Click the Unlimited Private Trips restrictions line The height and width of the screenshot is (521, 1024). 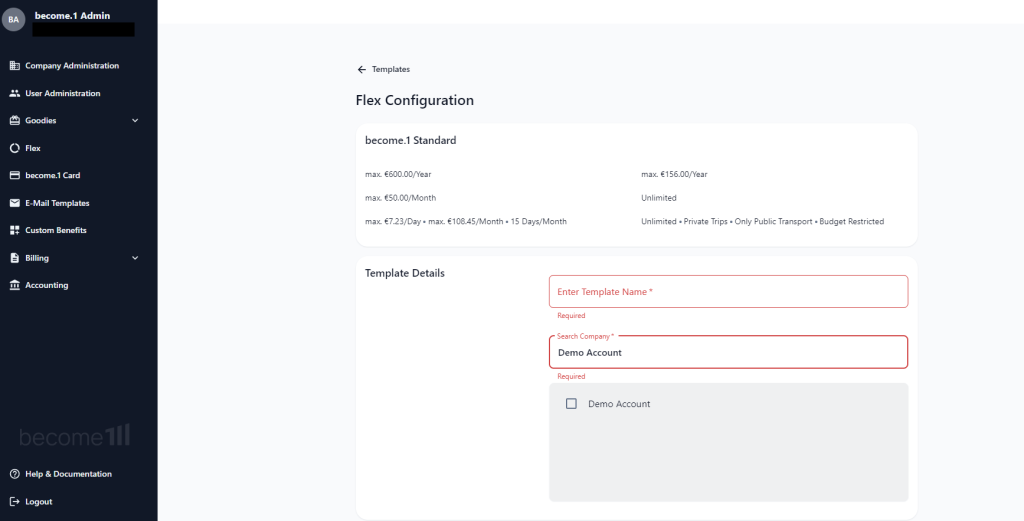(x=763, y=221)
